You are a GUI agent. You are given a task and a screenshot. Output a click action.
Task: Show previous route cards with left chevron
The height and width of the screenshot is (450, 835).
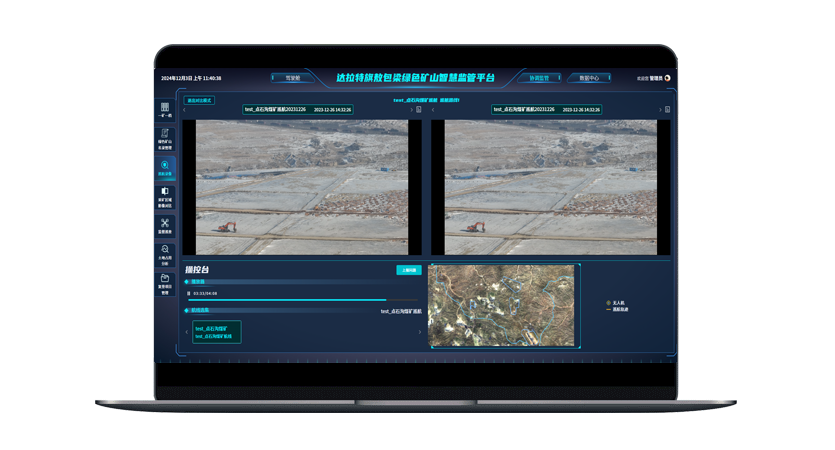(x=186, y=332)
